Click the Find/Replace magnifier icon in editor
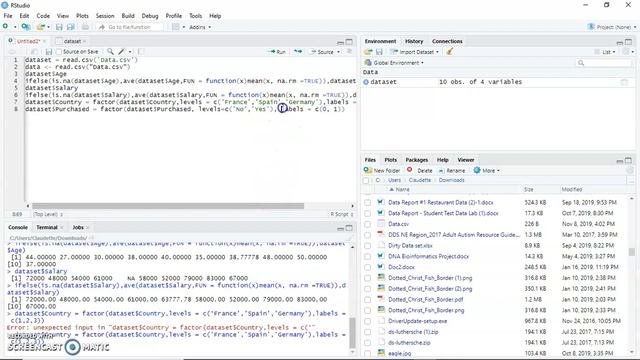640x360 pixels. (x=110, y=52)
